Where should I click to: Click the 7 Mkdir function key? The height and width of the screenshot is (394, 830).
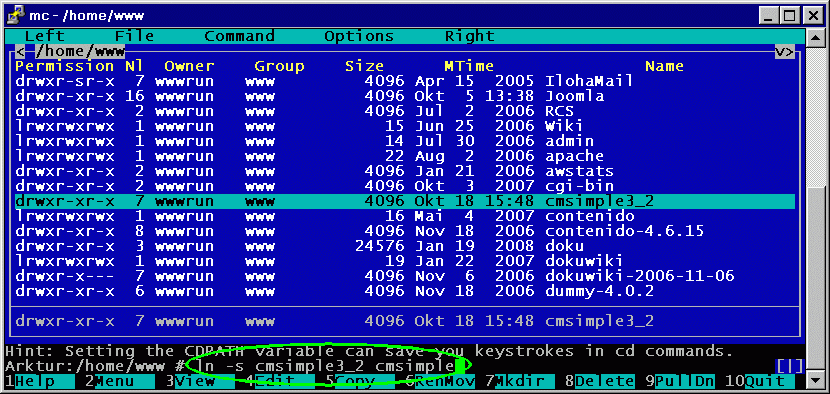point(519,381)
